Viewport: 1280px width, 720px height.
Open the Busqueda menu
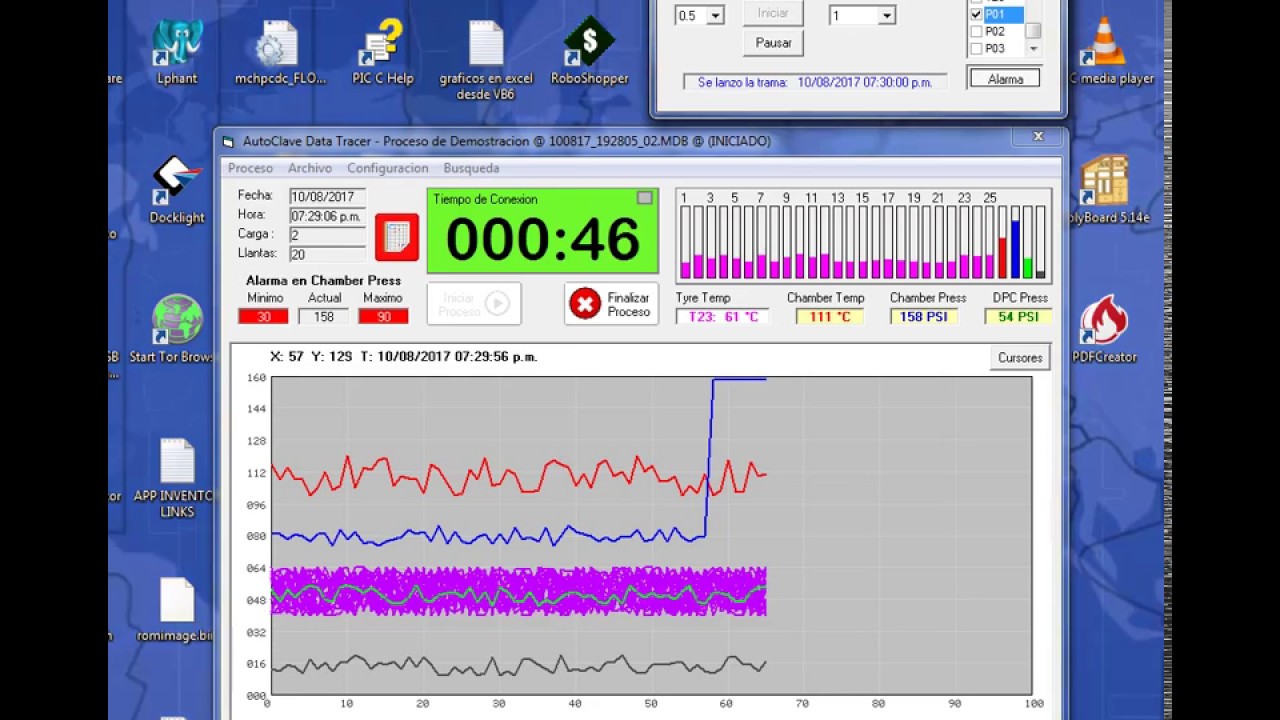click(471, 168)
